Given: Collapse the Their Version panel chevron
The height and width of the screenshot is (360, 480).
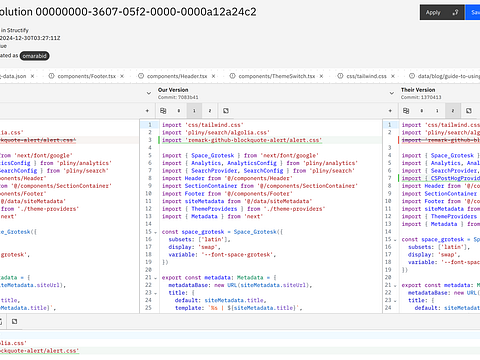Looking at the screenshot, I should [392, 93].
